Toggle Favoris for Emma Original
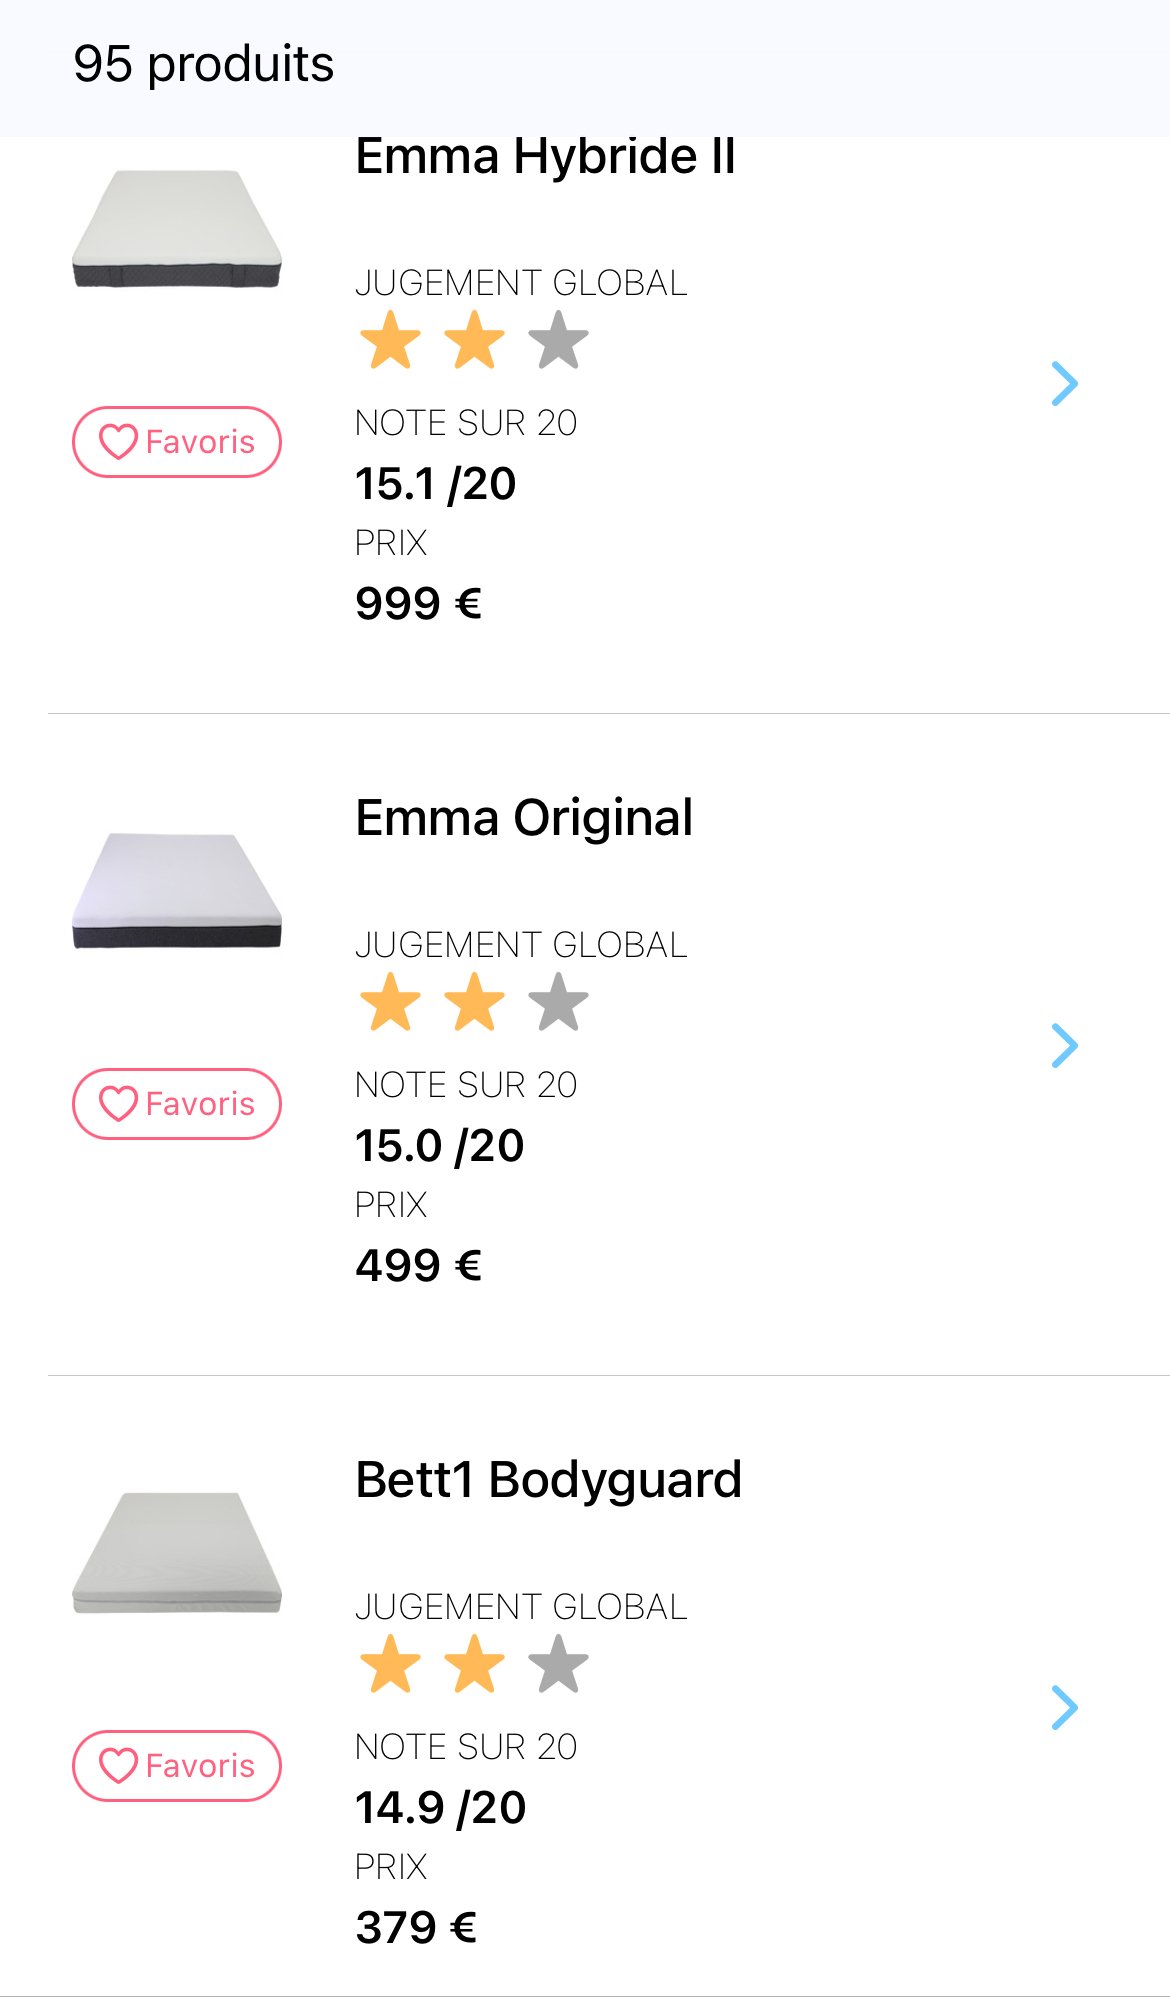The height and width of the screenshot is (1997, 1170). [177, 1104]
